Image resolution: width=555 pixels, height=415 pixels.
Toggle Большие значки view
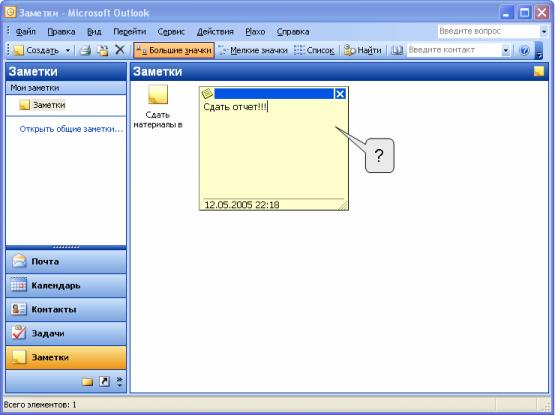(x=174, y=50)
